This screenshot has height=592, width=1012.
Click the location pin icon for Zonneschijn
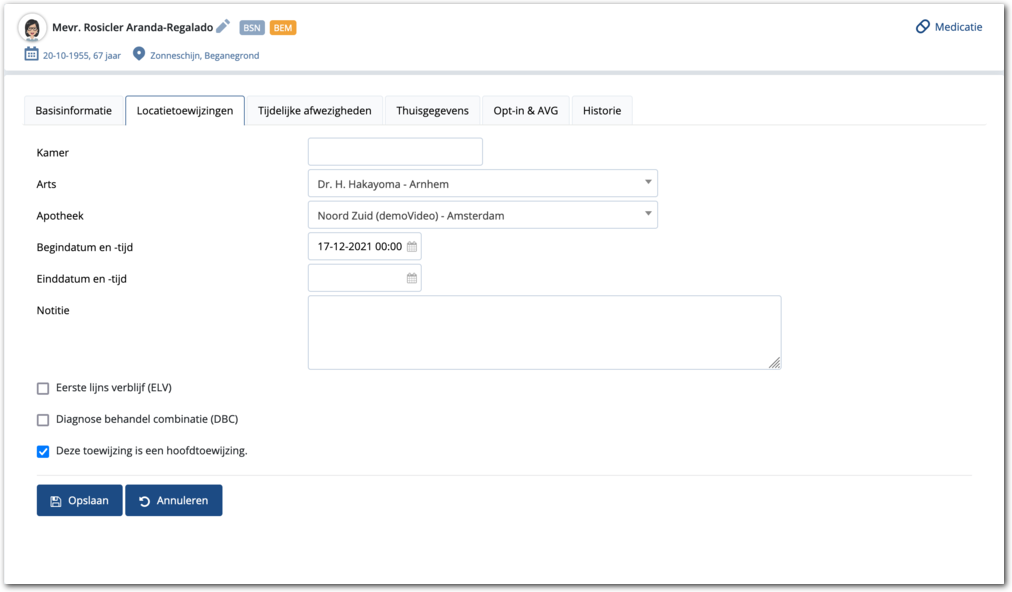click(139, 55)
